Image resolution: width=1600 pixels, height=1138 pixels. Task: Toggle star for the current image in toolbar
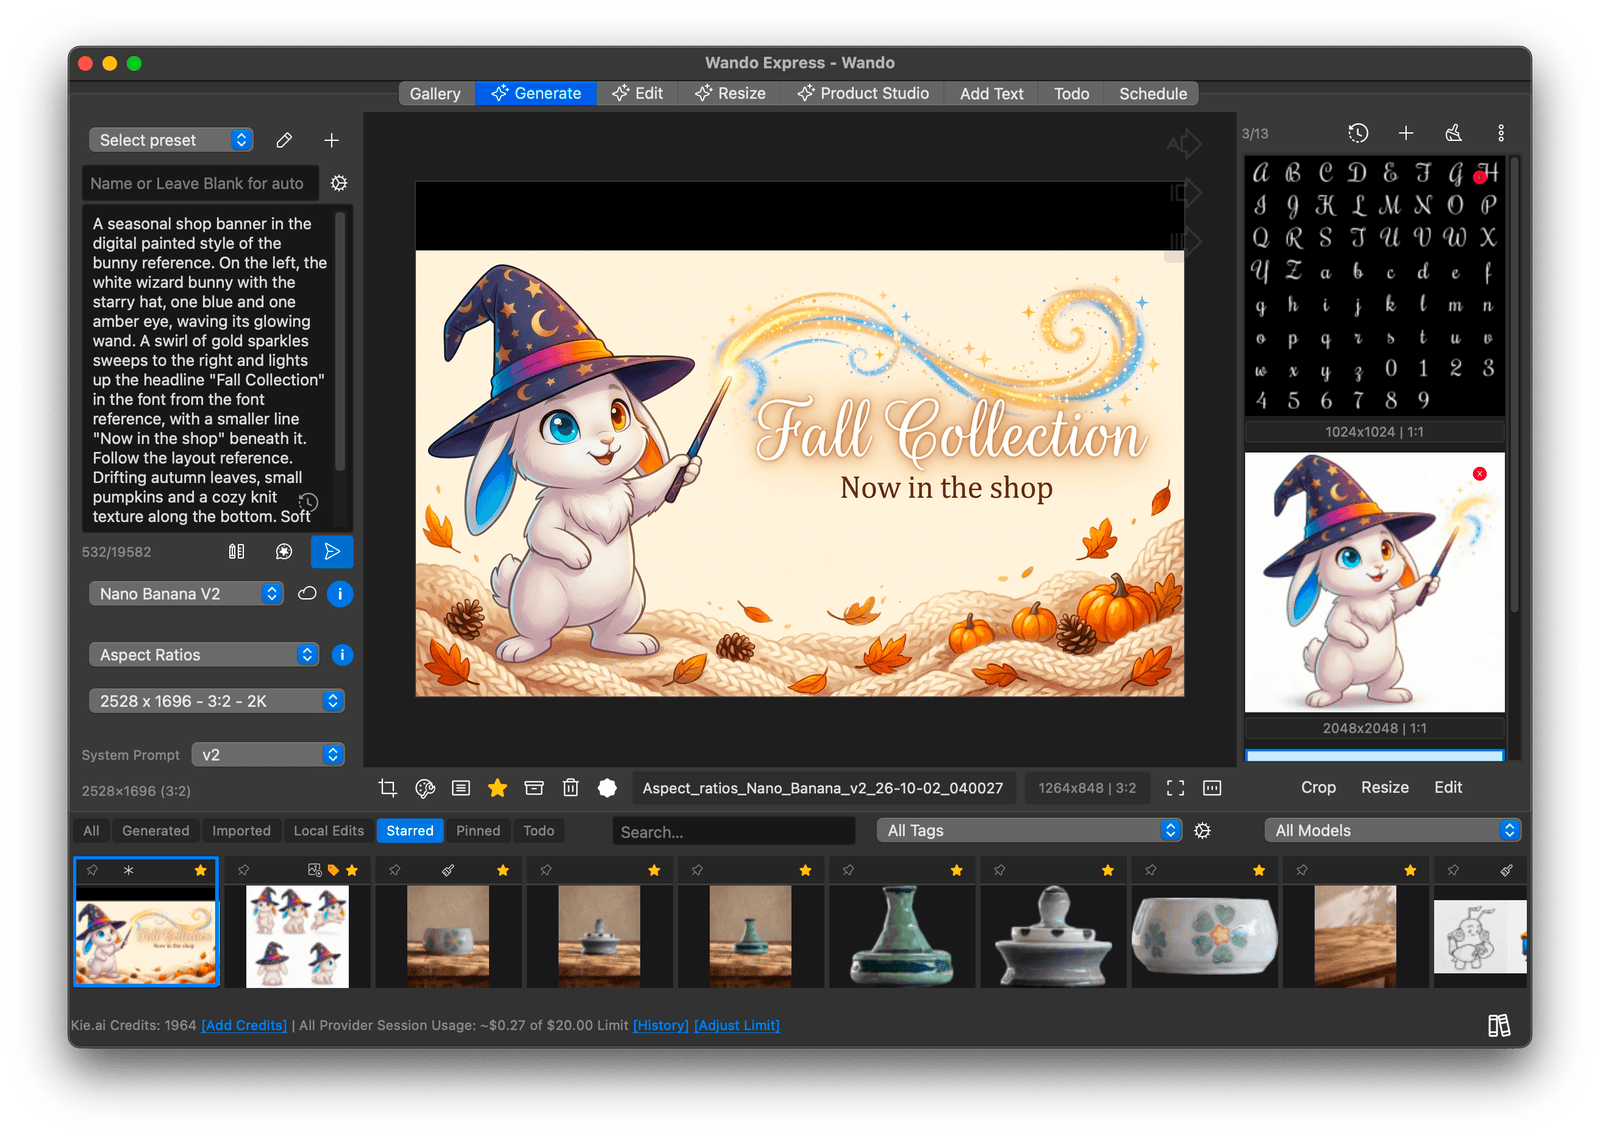click(497, 788)
